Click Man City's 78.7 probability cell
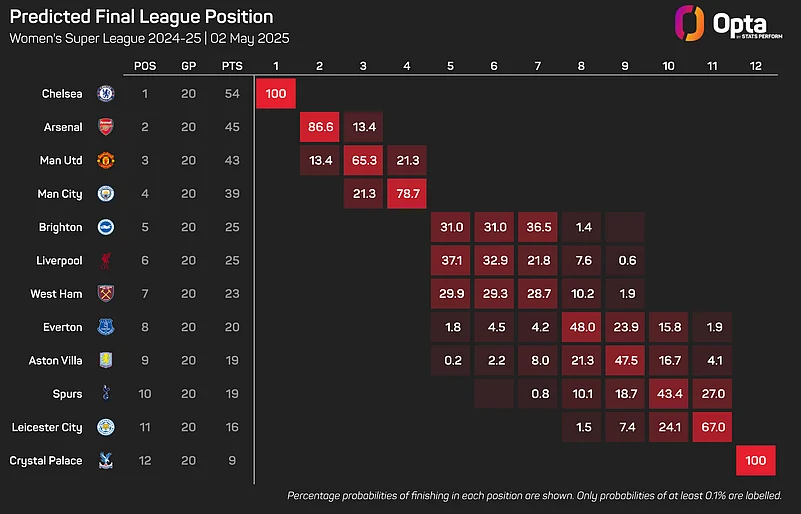The height and width of the screenshot is (514, 801). click(407, 193)
